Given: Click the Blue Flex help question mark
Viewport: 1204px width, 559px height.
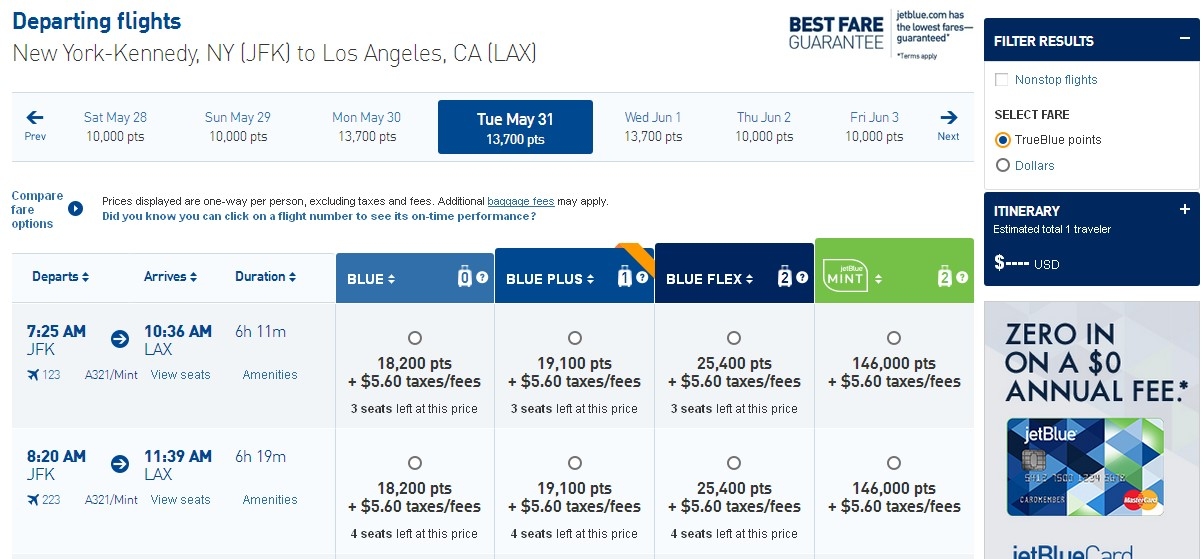Looking at the screenshot, I should [x=801, y=277].
